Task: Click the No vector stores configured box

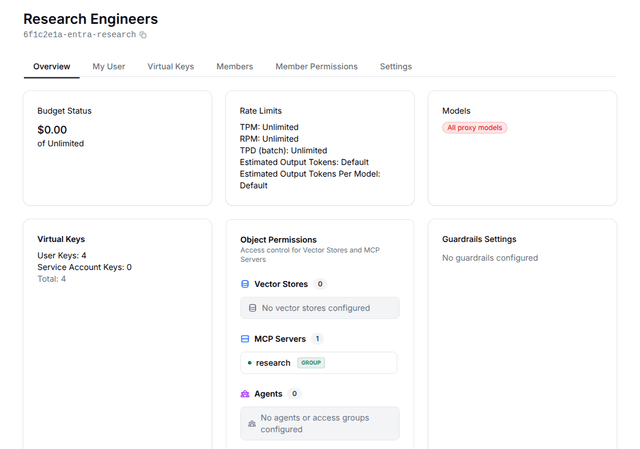Action: tap(320, 308)
